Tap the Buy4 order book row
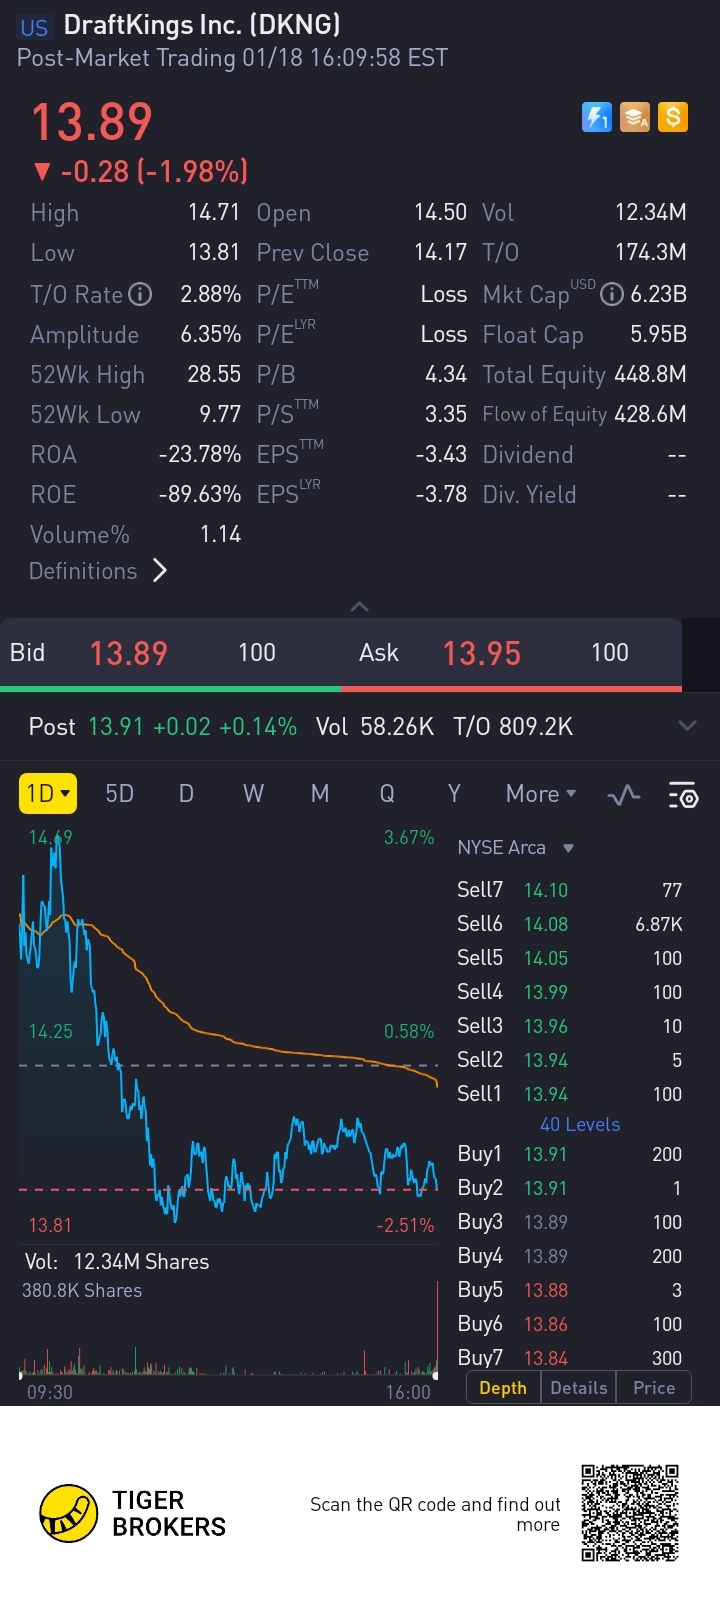Image resolution: width=720 pixels, height=1622 pixels. tap(570, 1256)
